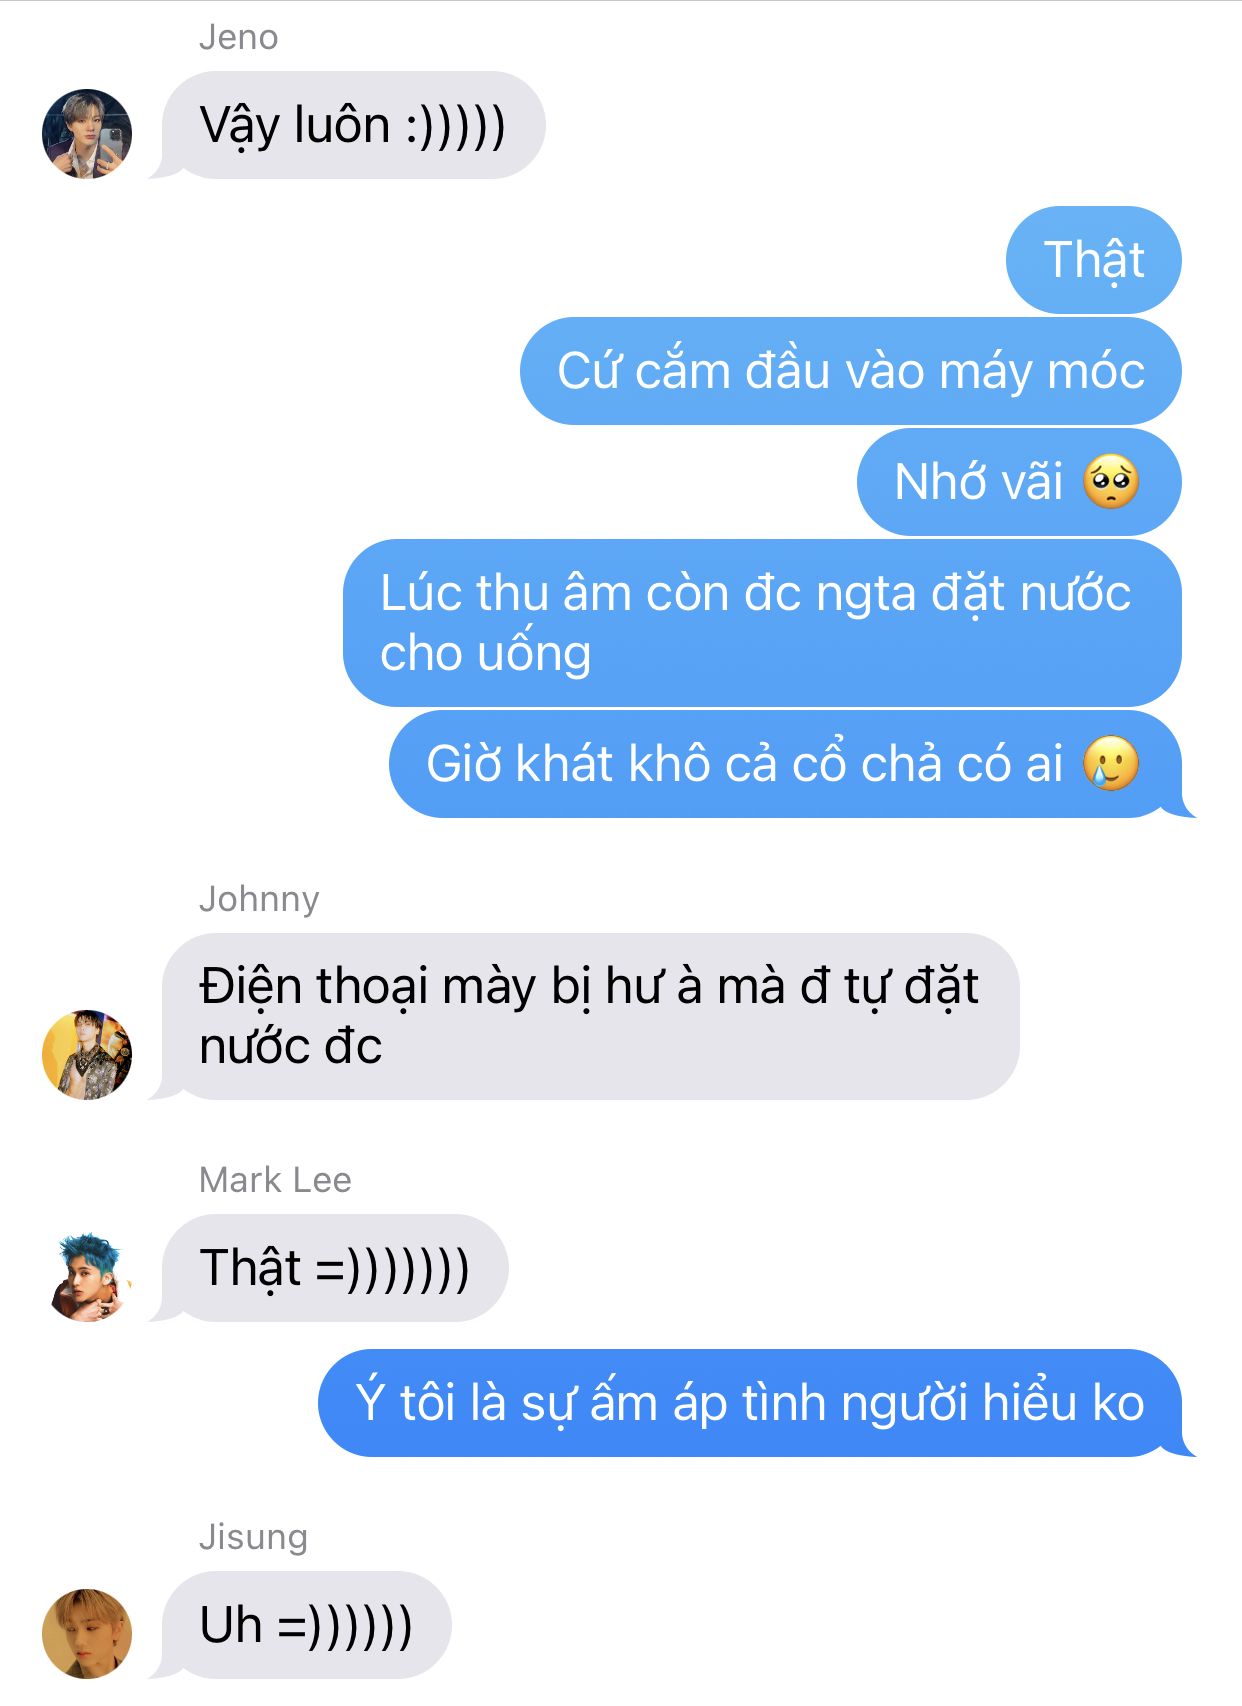Select 'Giờ khát khô cả cổ' message
This screenshot has width=1242, height=1706.
[786, 764]
